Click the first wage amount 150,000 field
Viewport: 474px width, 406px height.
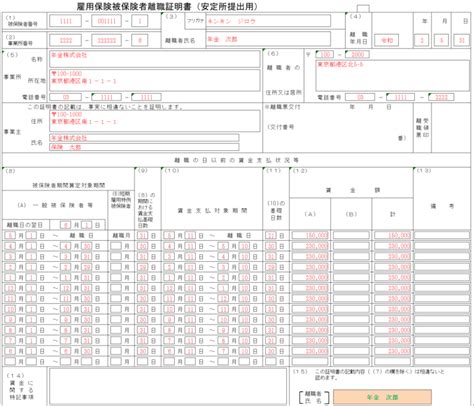click(310, 235)
